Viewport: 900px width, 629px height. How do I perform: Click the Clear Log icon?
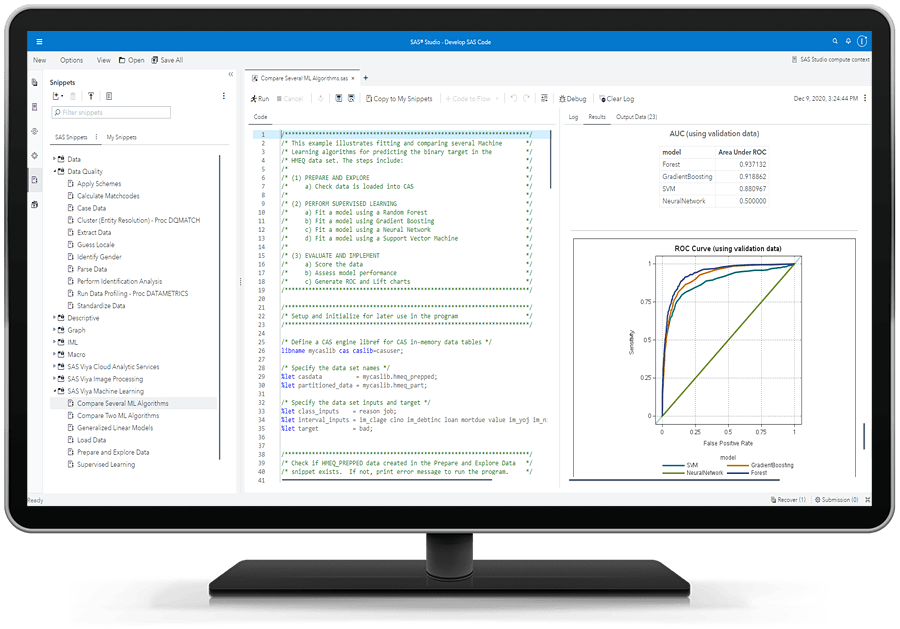click(x=615, y=99)
